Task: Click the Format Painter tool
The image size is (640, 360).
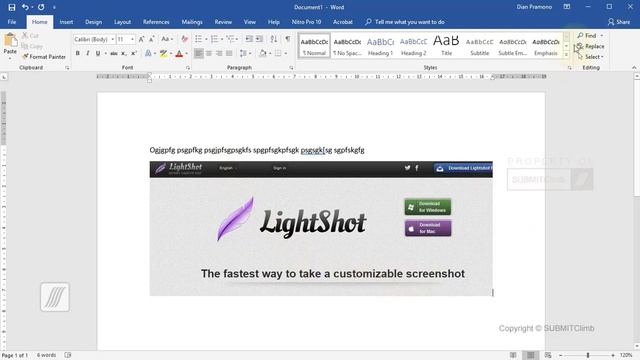Action: pos(44,57)
